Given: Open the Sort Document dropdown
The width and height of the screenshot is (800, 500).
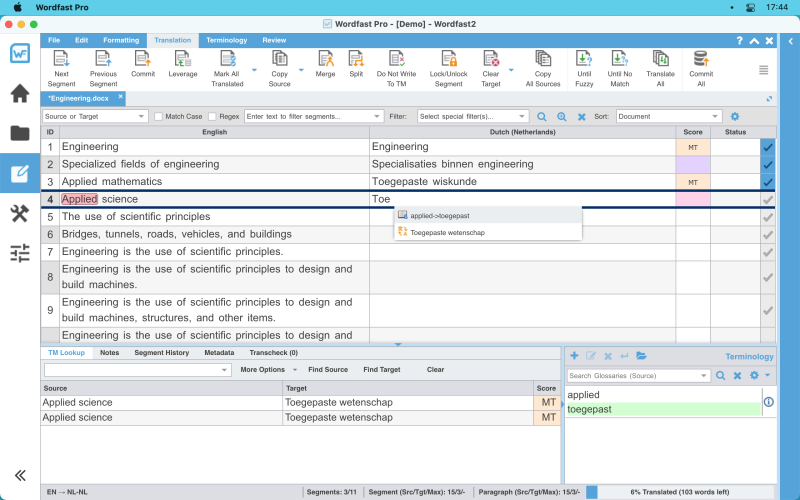Looking at the screenshot, I should tap(669, 116).
